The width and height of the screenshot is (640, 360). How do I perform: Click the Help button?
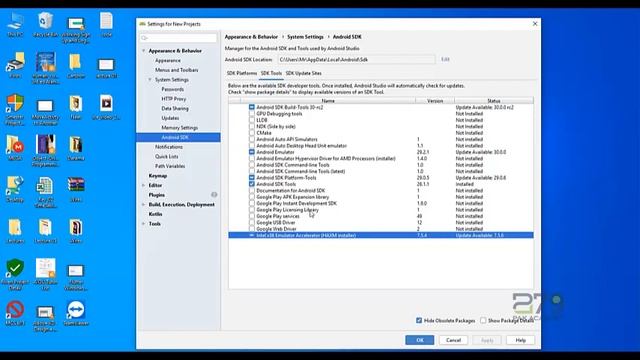tap(520, 340)
